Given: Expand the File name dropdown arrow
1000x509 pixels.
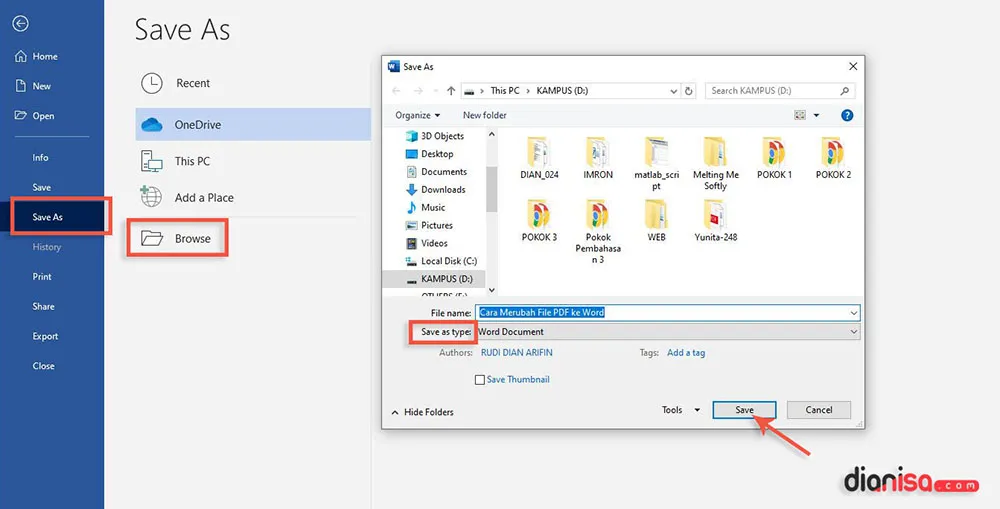Looking at the screenshot, I should point(854,313).
